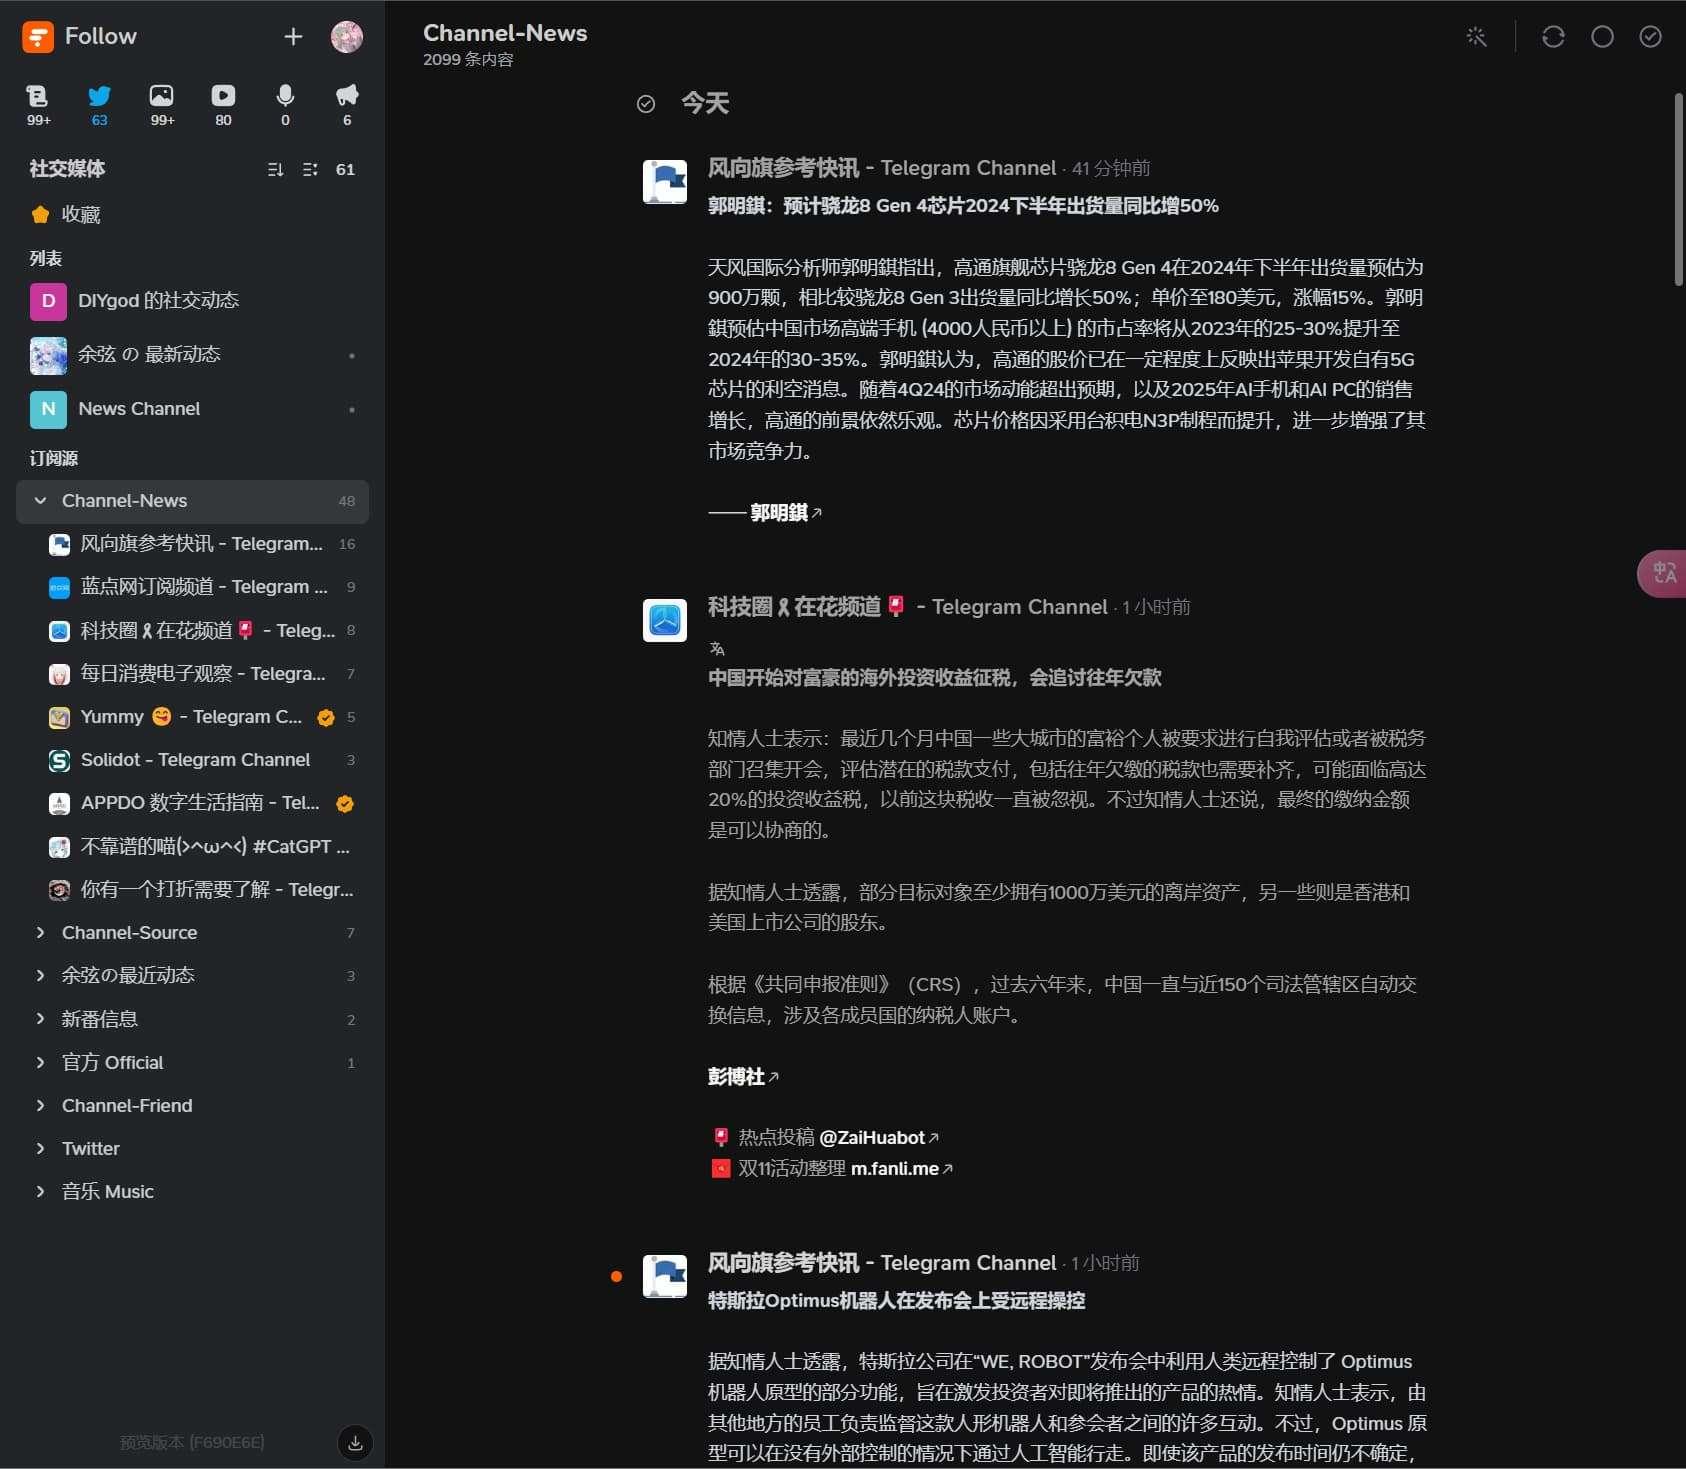Open the audio podcasts view
The width and height of the screenshot is (1686, 1469).
click(285, 97)
